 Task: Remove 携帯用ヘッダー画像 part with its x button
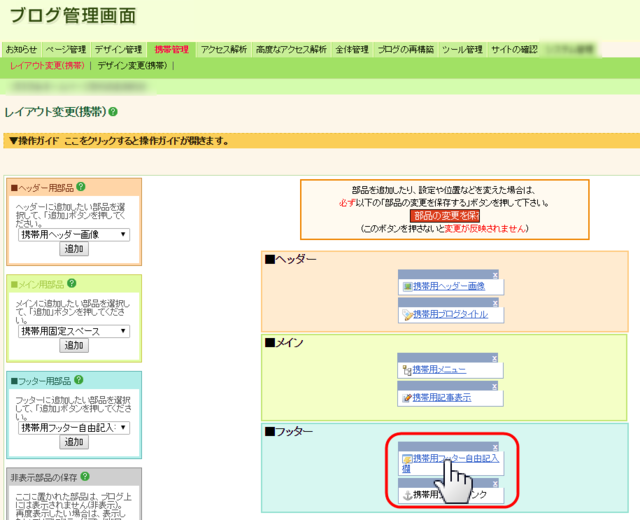click(494, 275)
